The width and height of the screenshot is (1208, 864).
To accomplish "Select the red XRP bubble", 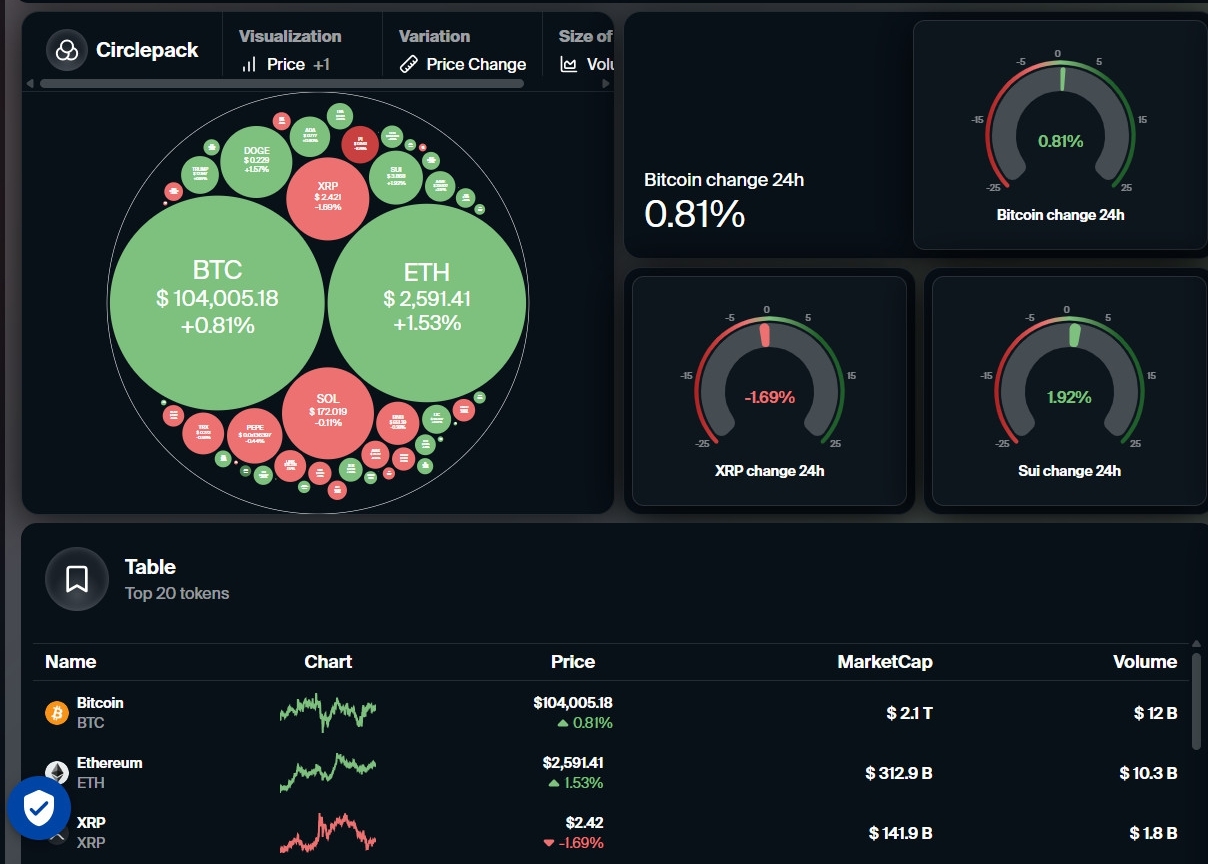I will (x=328, y=197).
